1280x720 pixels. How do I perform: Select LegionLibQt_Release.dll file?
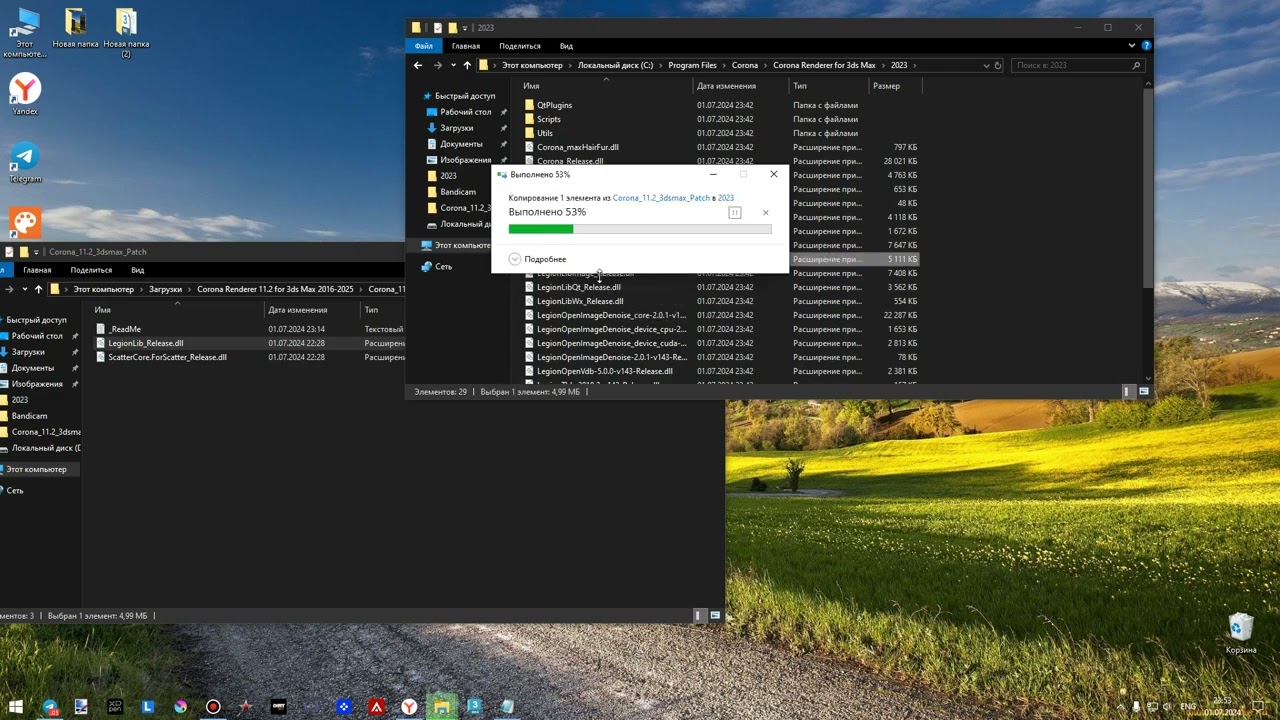tap(578, 287)
